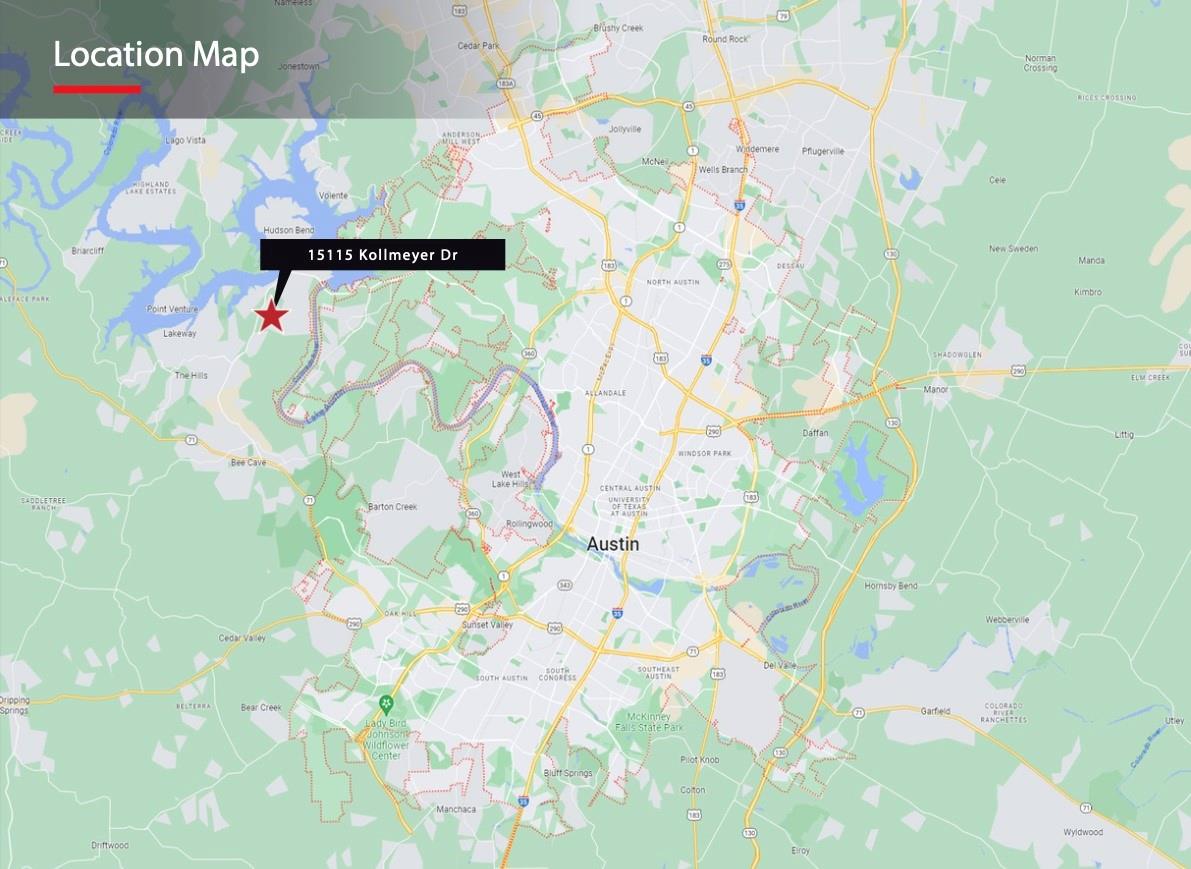Click the Lago Vista label

185,141
